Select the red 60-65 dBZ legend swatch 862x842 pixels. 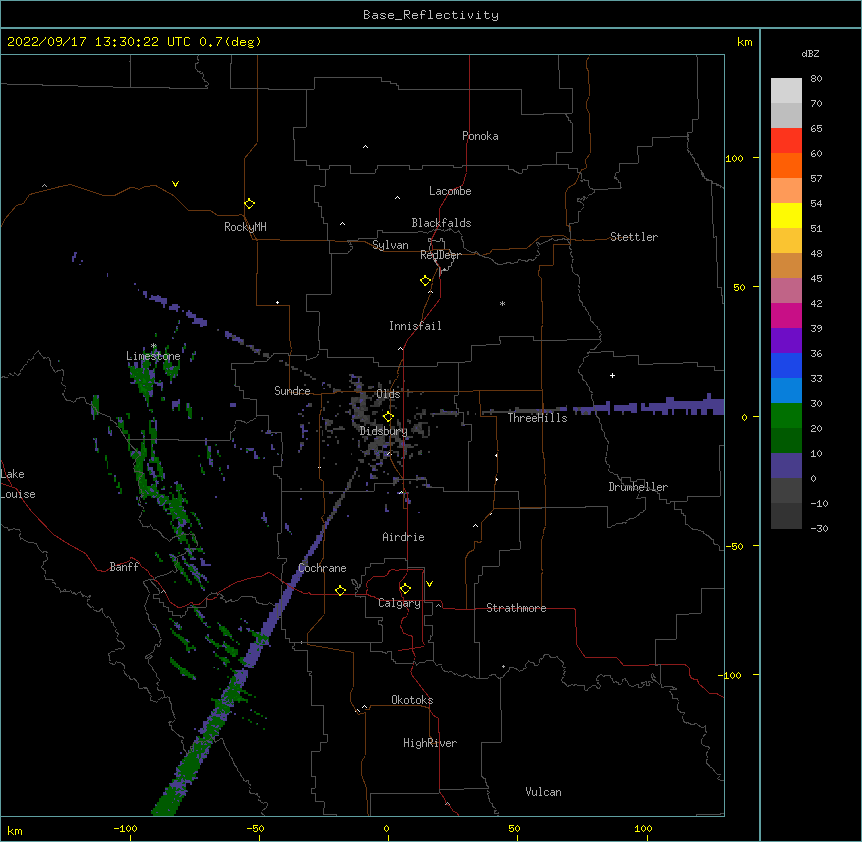pyautogui.click(x=786, y=141)
